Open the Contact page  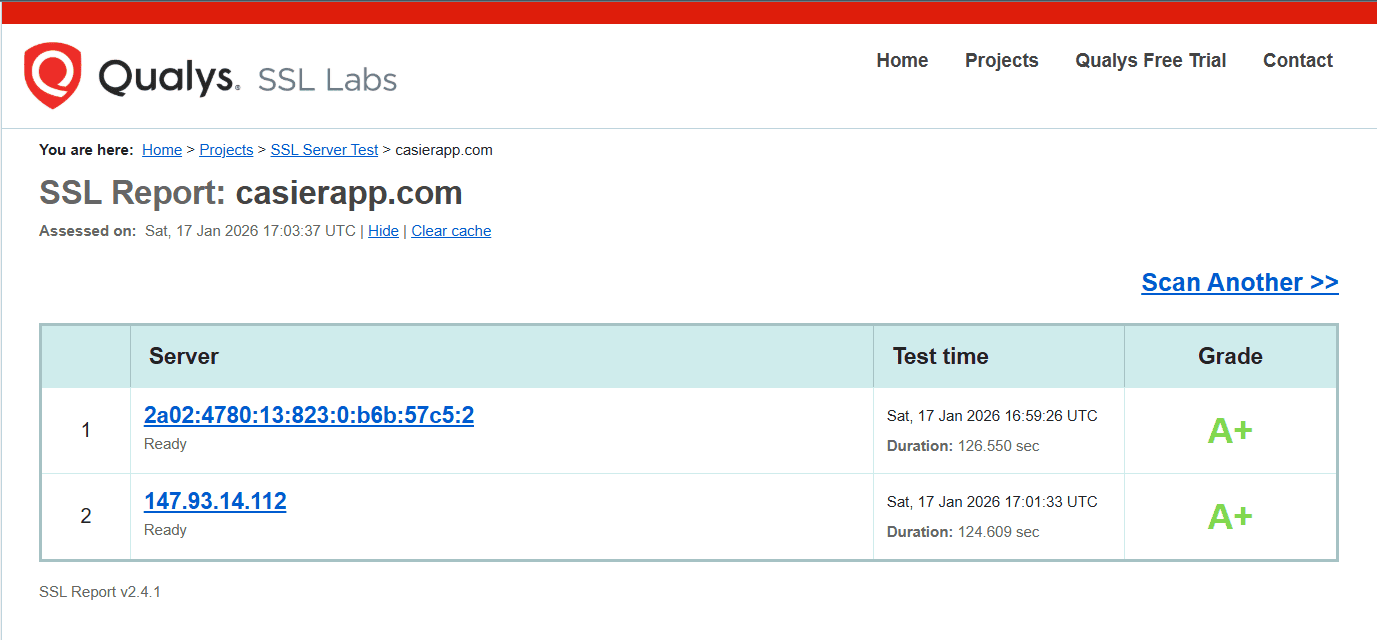(x=1297, y=60)
